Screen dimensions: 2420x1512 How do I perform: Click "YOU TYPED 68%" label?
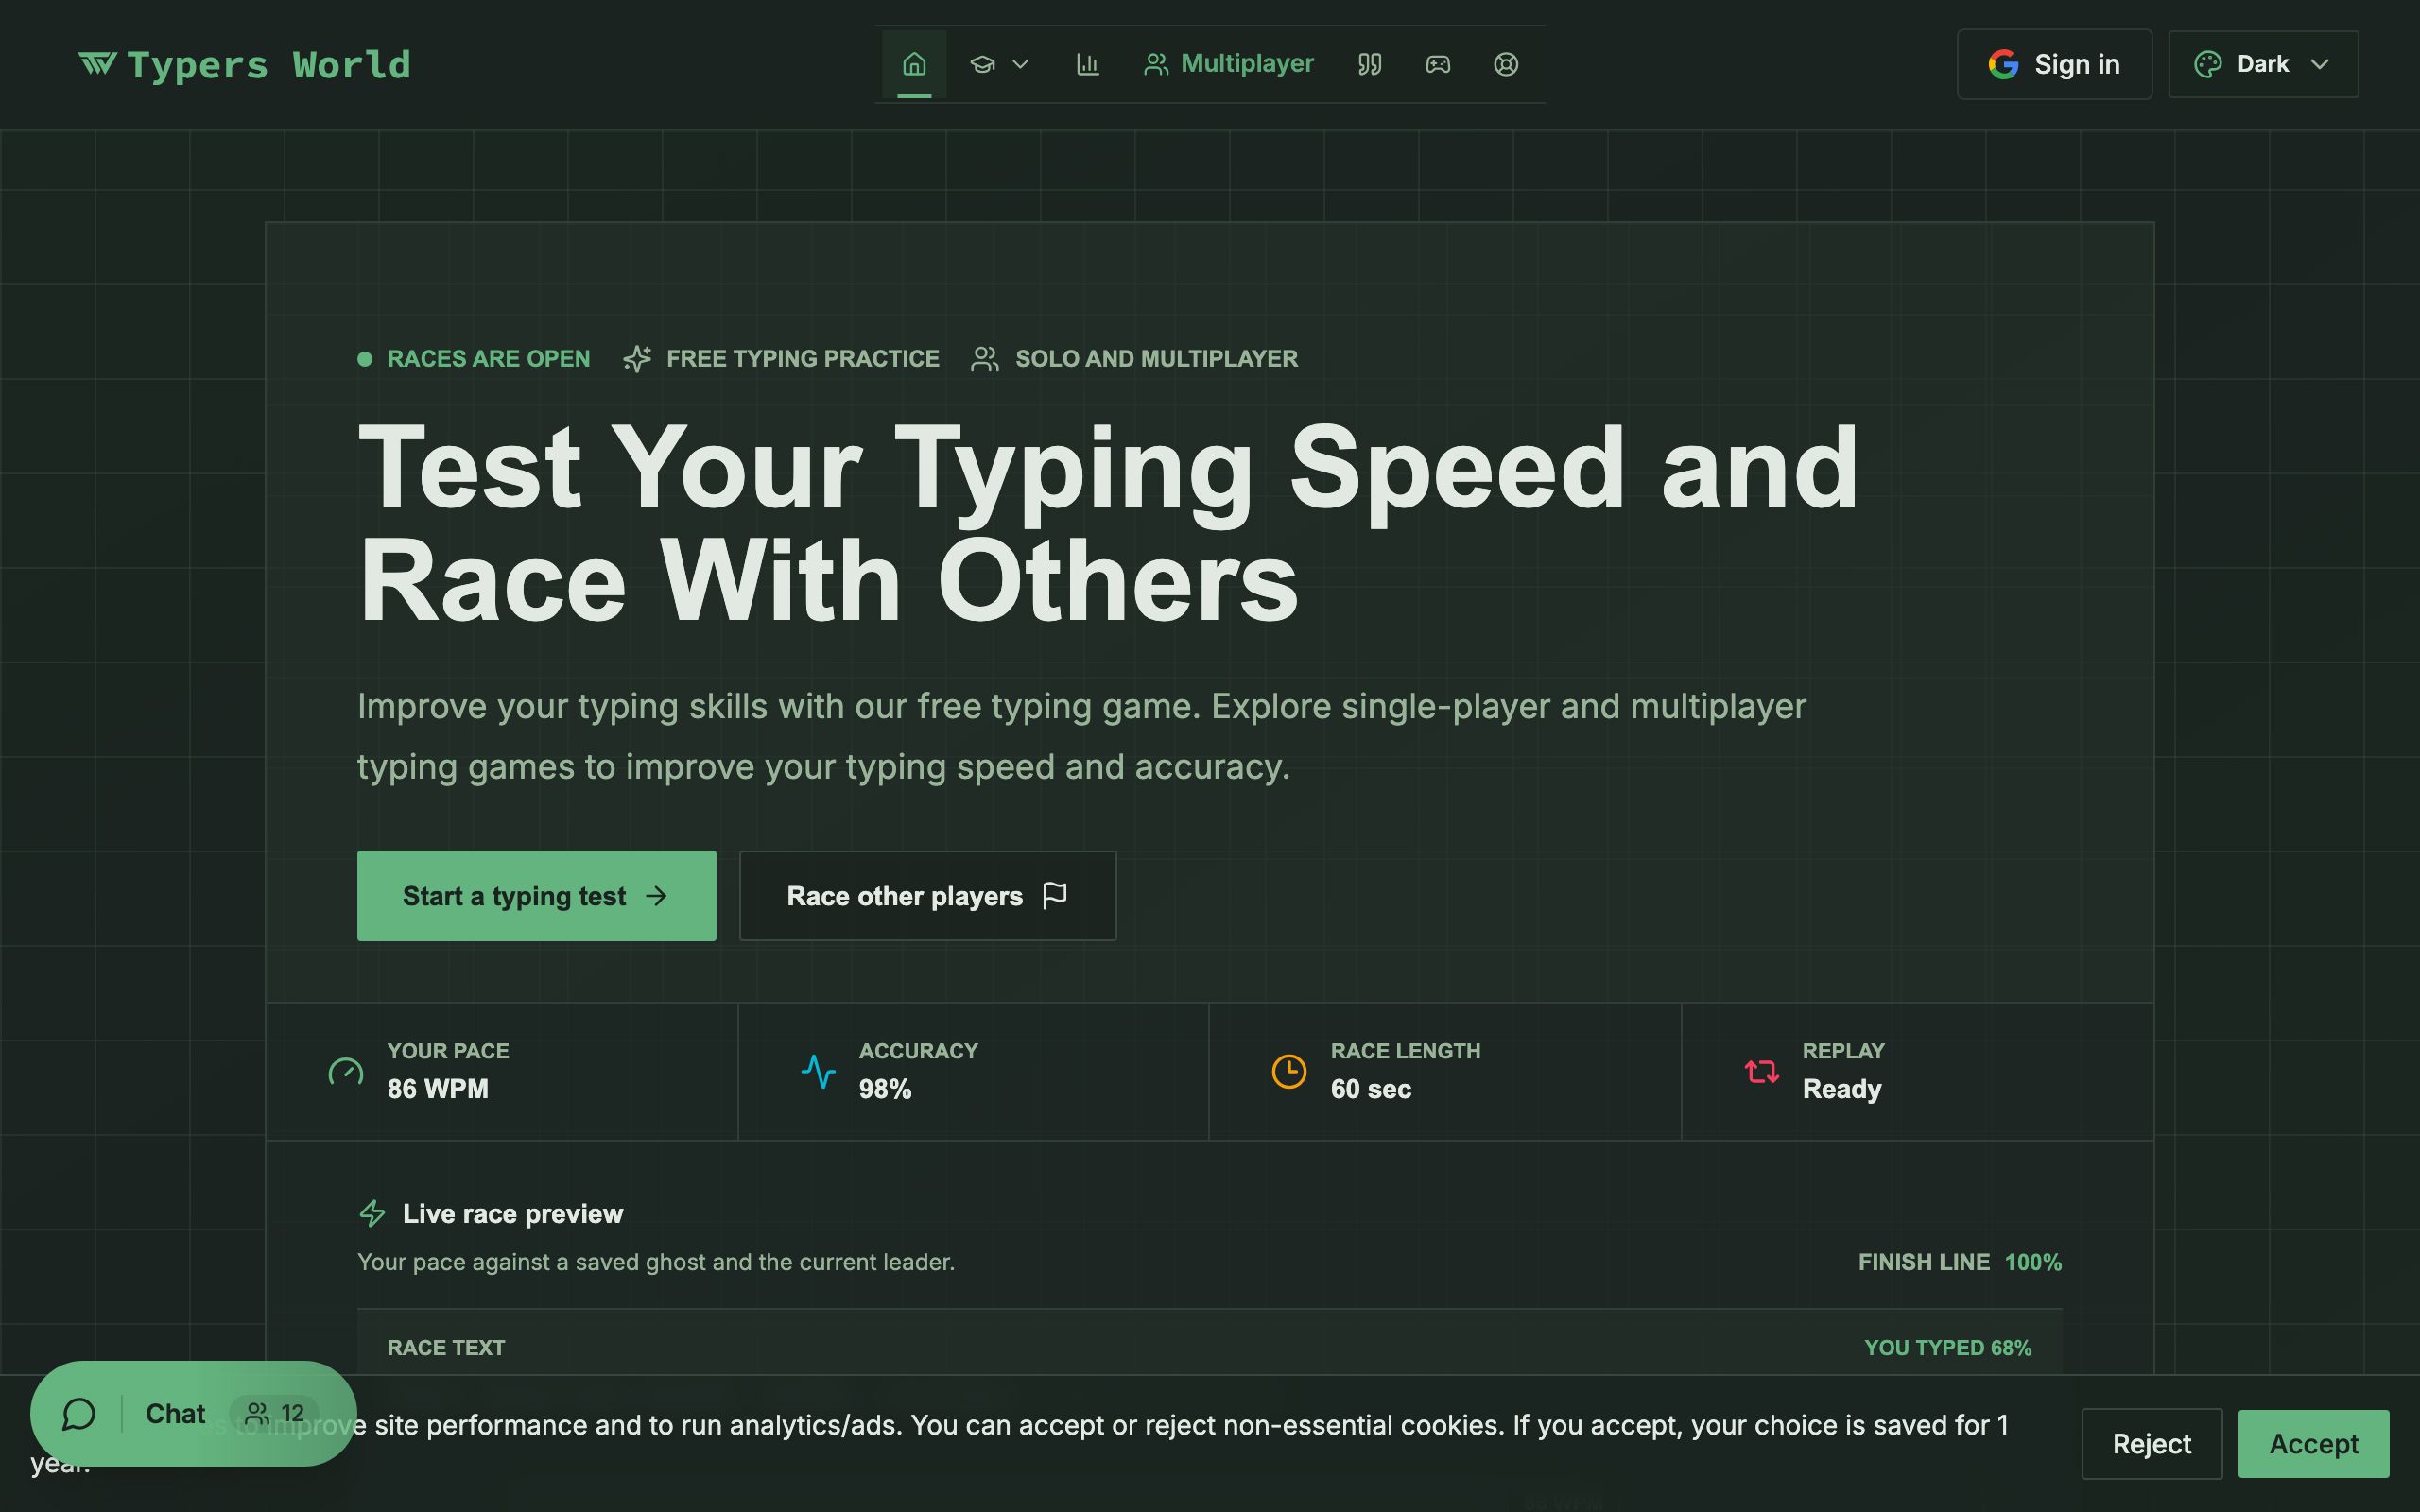click(1948, 1348)
